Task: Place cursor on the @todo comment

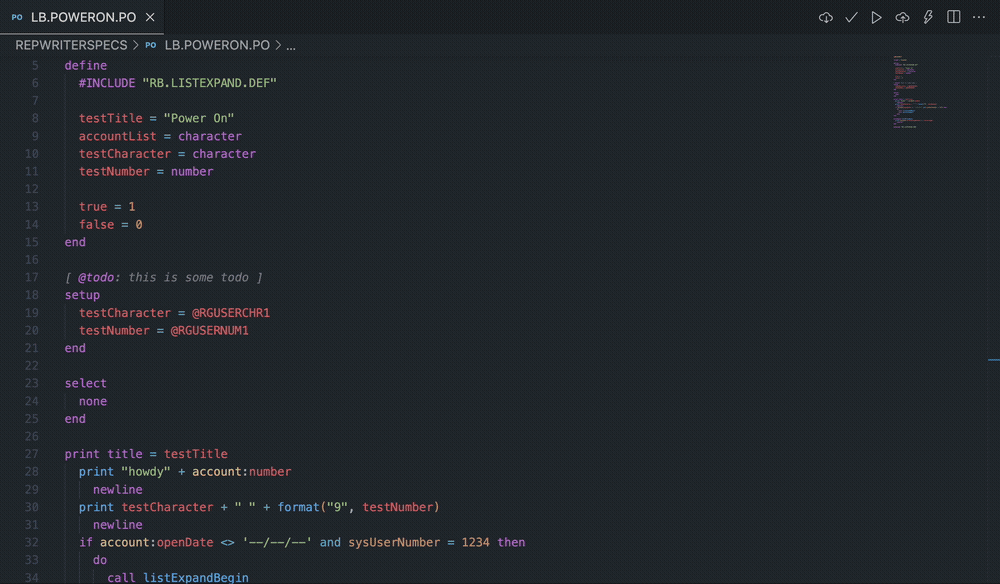Action: click(x=95, y=277)
